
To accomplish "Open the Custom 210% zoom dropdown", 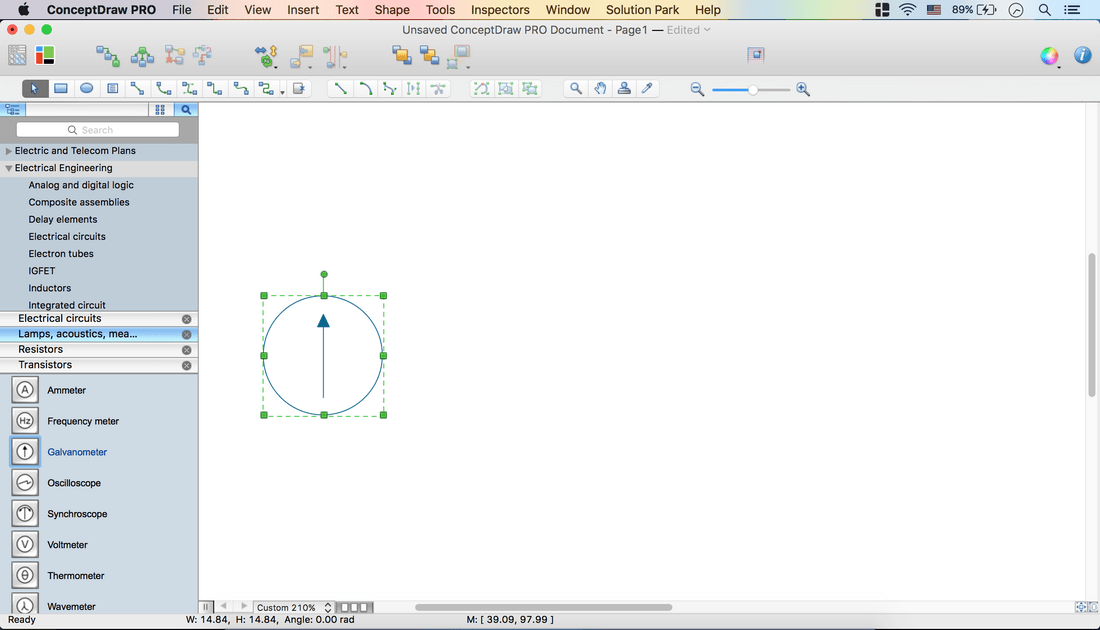I will click(293, 607).
